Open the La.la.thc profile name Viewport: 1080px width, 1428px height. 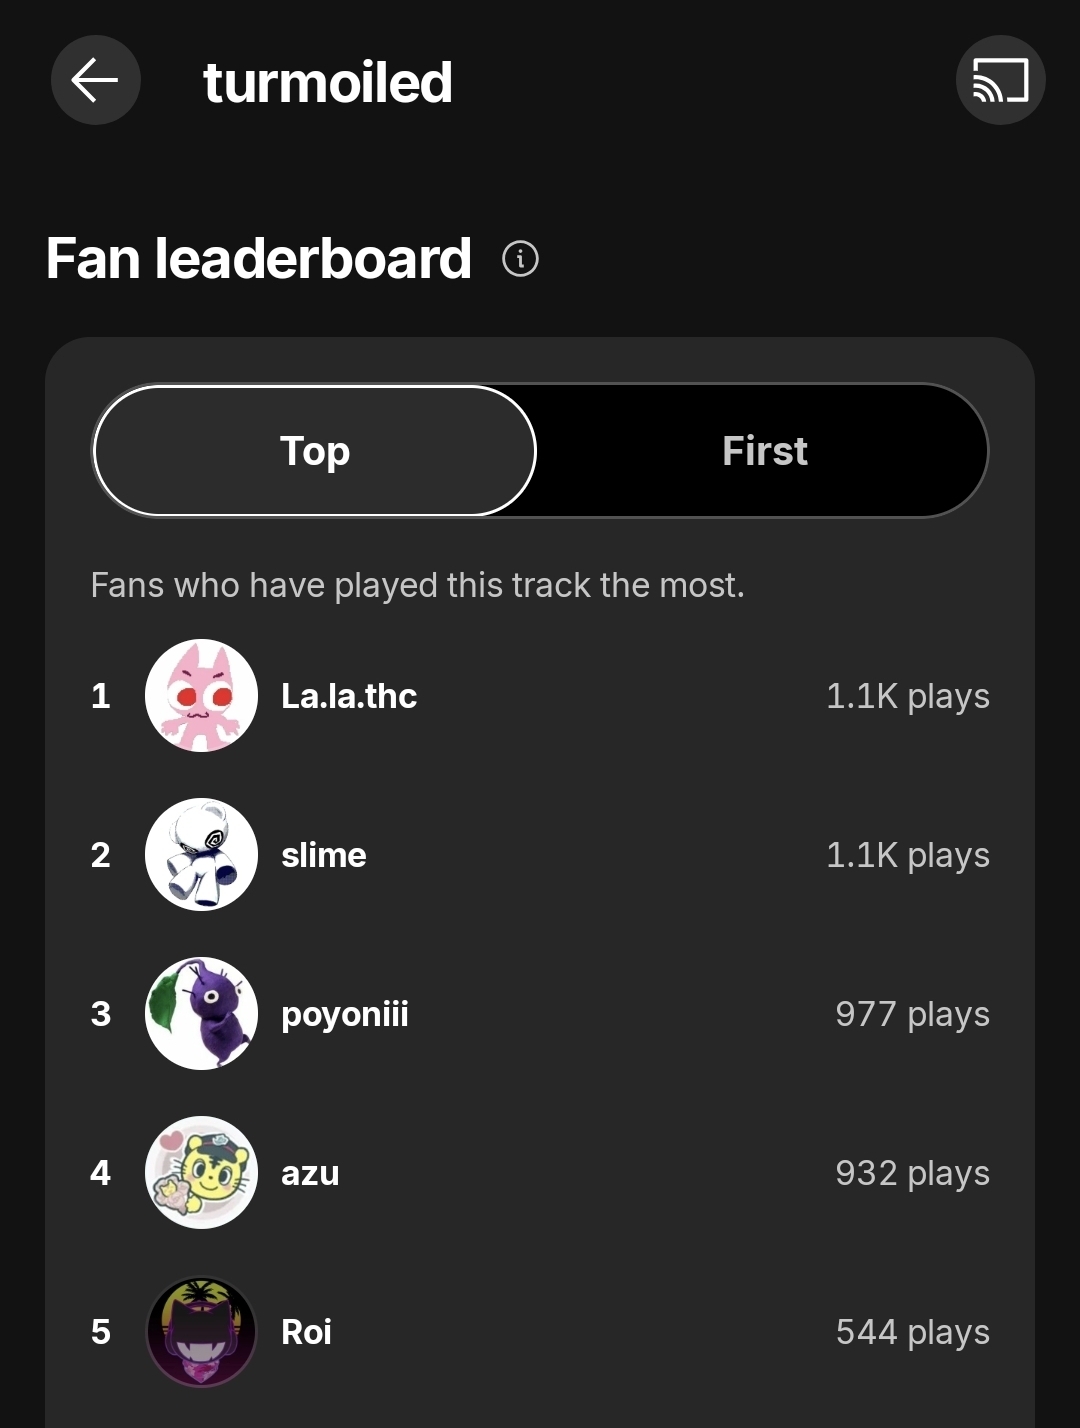point(349,696)
